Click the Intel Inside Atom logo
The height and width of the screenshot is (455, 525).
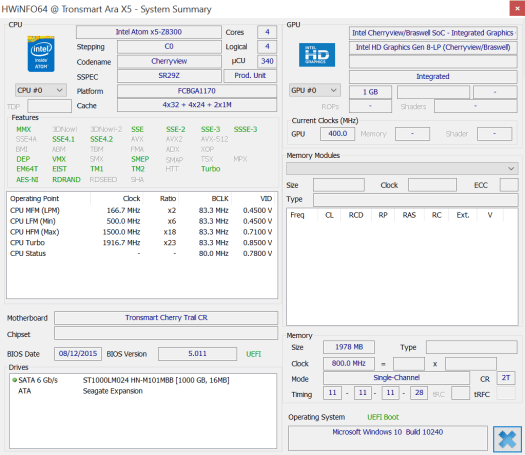41,54
